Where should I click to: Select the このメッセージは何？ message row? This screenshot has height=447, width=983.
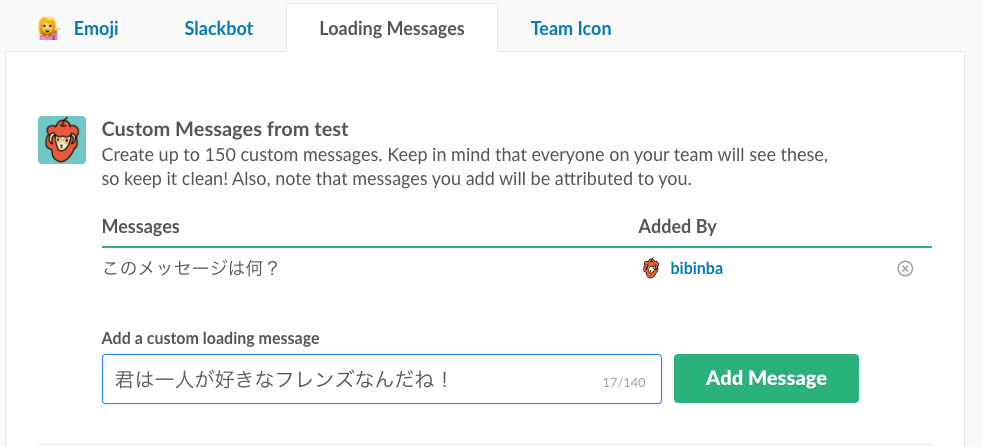pyautogui.click(x=517, y=269)
